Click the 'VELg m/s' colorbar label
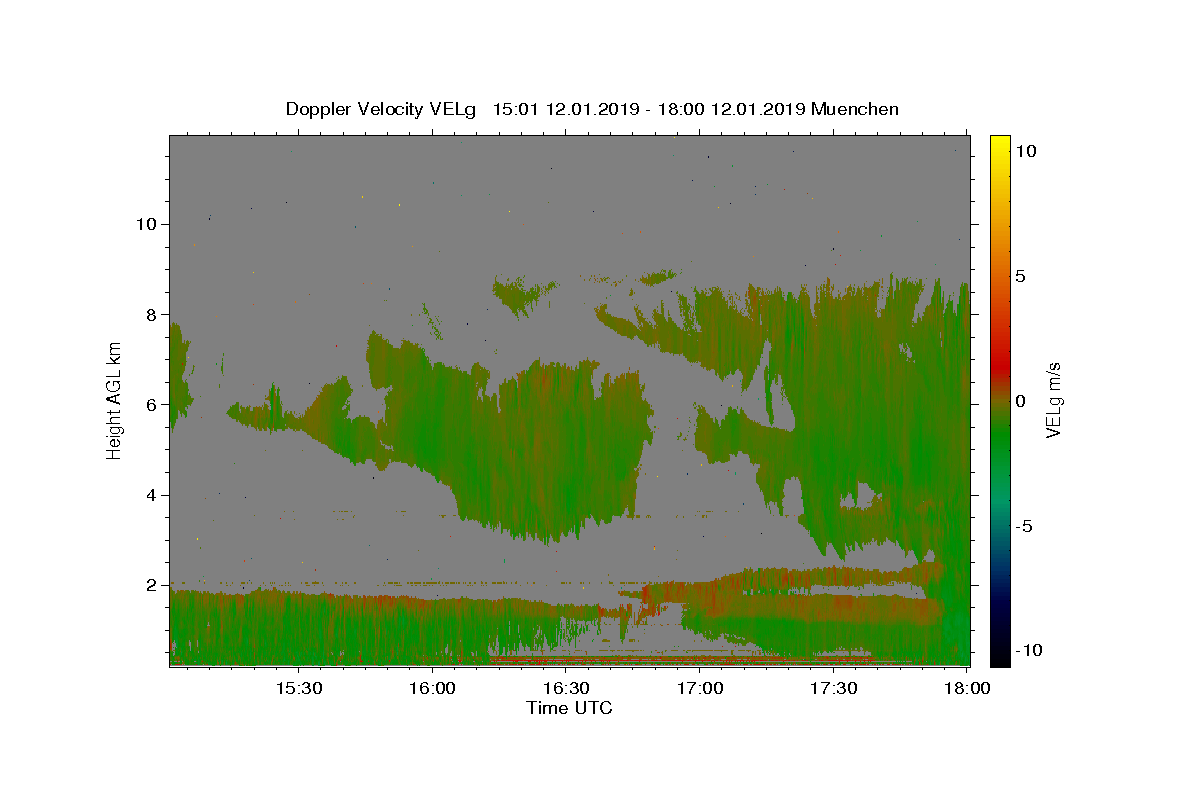The width and height of the screenshot is (1200, 800). point(1054,400)
